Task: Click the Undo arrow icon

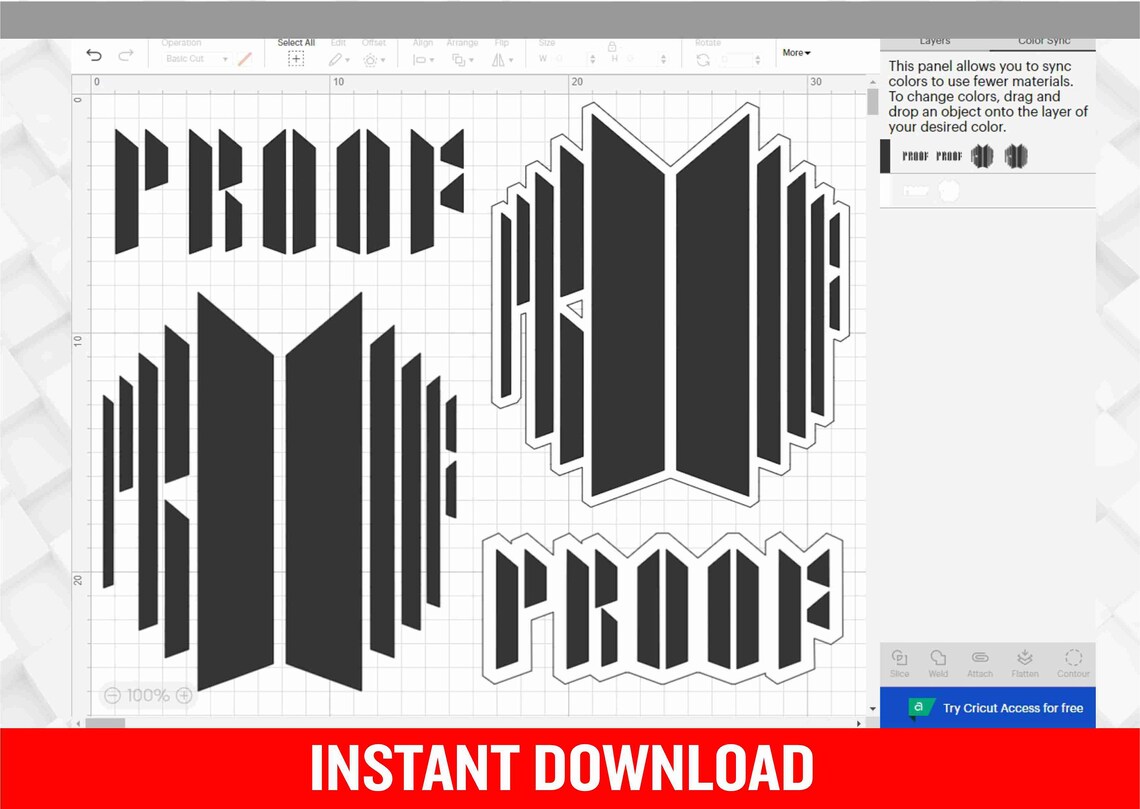Action: coord(94,54)
